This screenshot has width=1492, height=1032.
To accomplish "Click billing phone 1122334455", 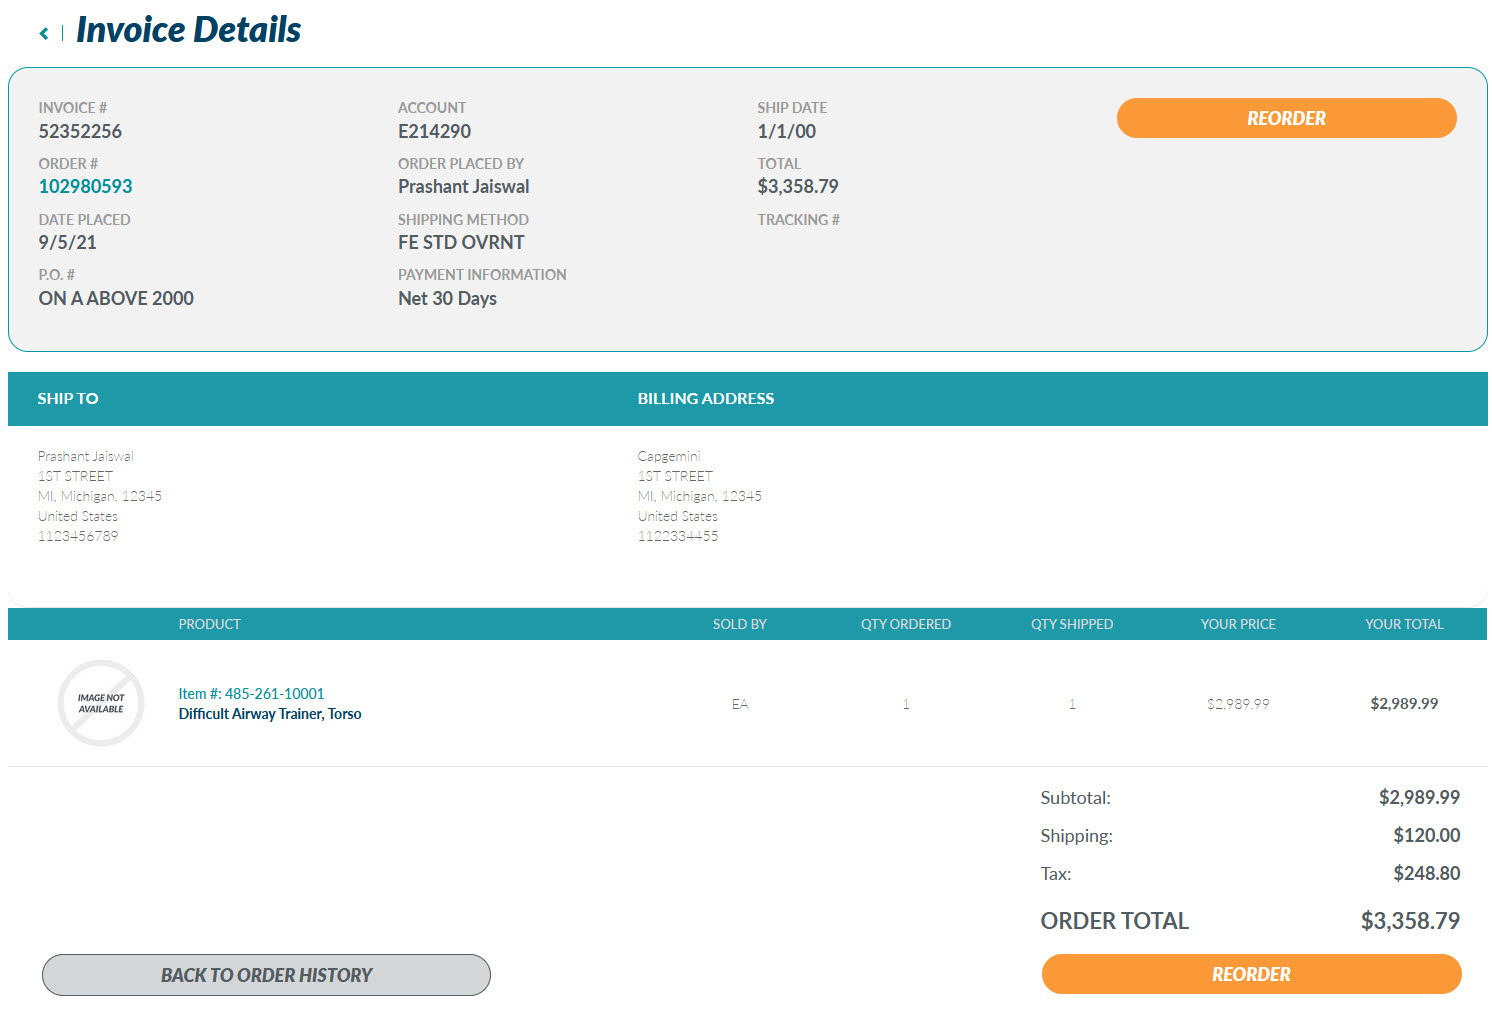I will click(678, 536).
